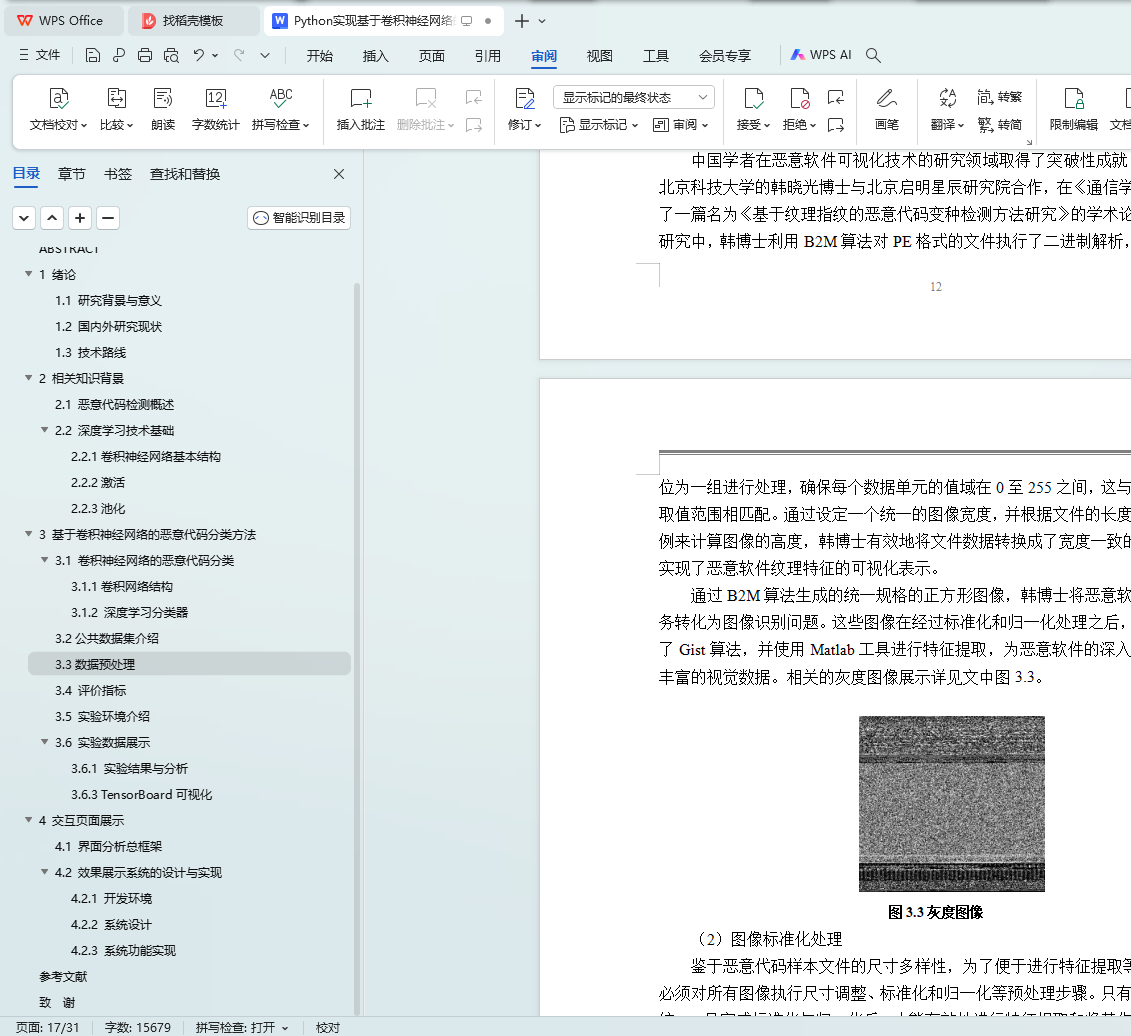Start 朗读 read aloud
Screen dimensions: 1131x1036
pos(163,109)
